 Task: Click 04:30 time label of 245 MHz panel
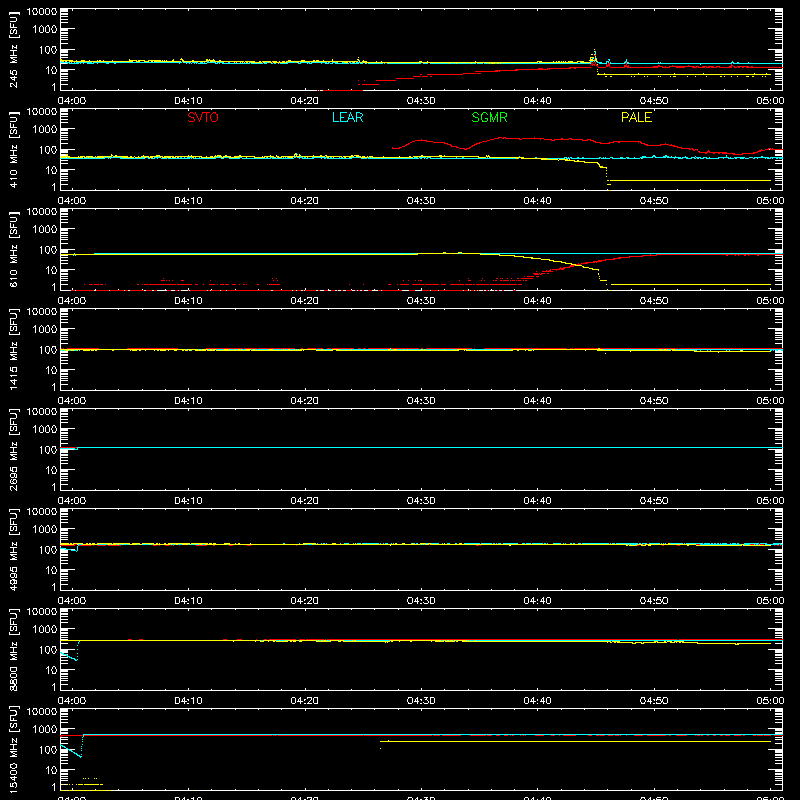[x=421, y=101]
